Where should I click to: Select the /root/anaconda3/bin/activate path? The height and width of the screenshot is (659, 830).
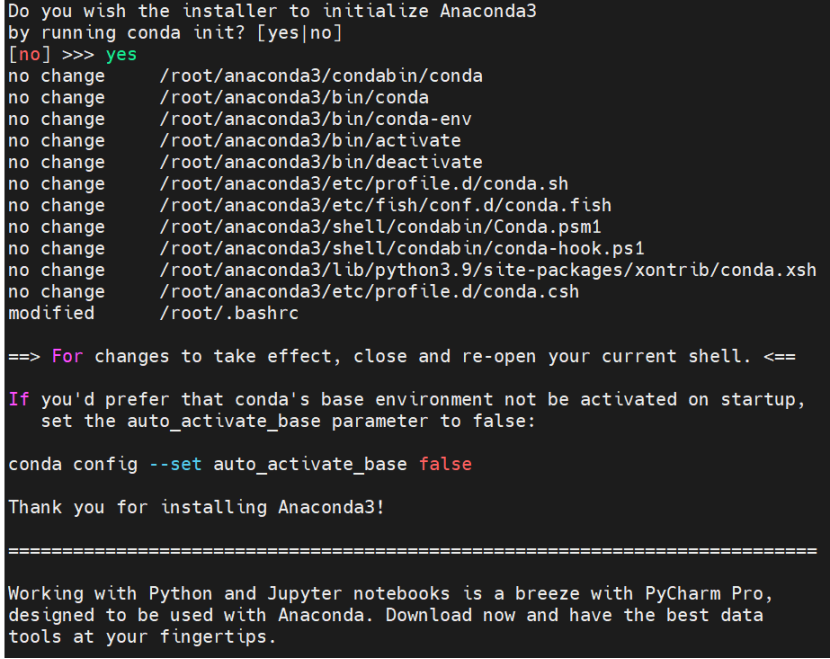click(310, 141)
